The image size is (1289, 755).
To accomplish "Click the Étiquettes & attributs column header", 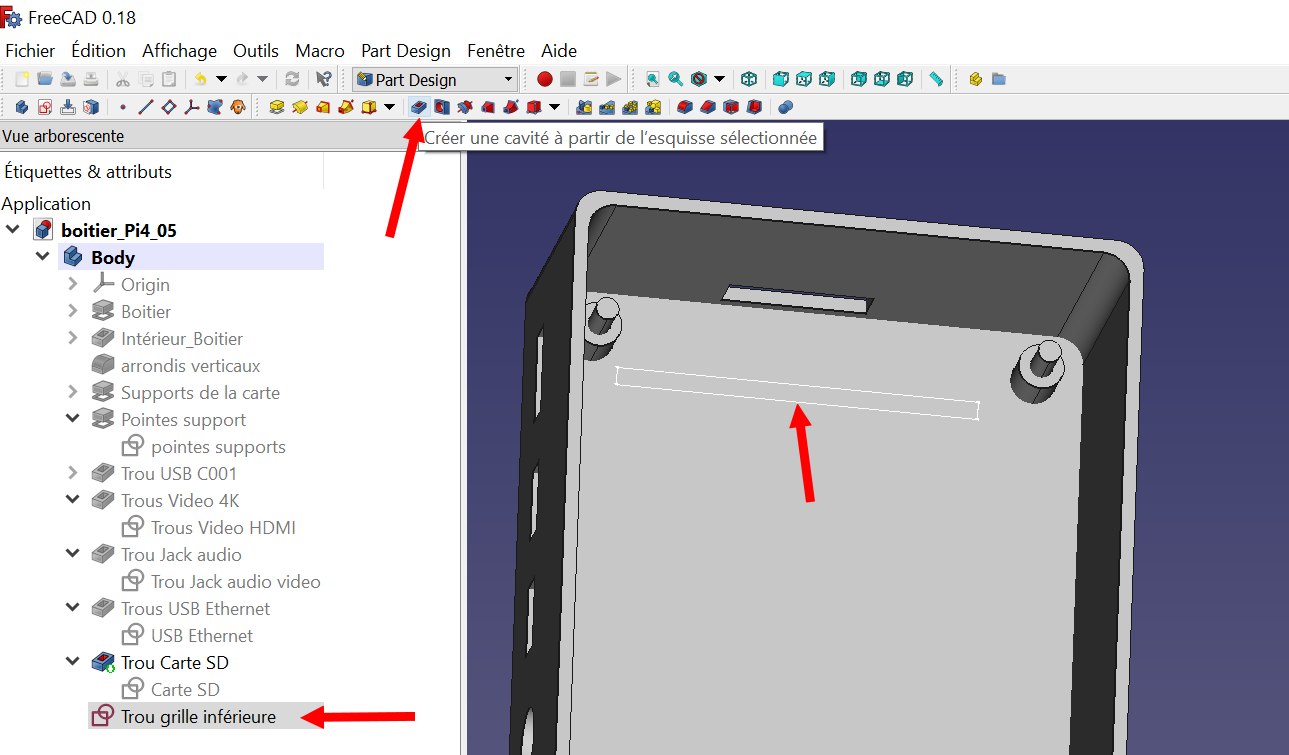I will point(88,171).
